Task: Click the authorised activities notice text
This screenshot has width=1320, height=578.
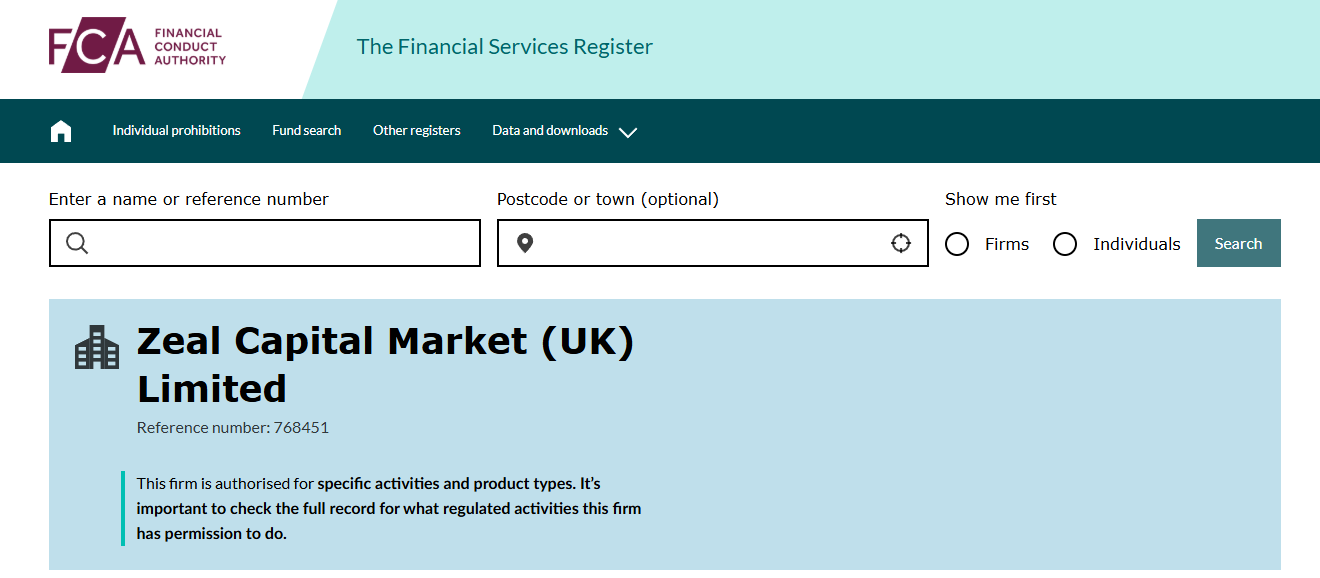Action: (389, 508)
